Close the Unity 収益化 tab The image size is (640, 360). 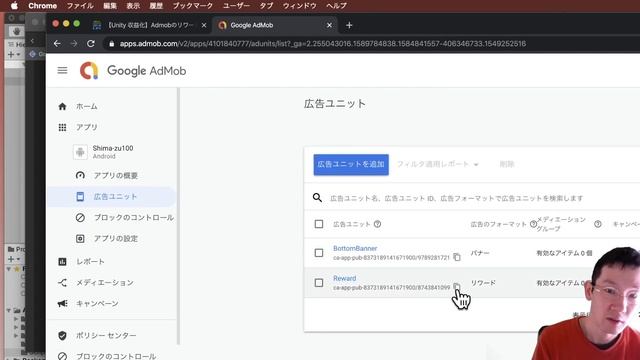click(x=204, y=25)
